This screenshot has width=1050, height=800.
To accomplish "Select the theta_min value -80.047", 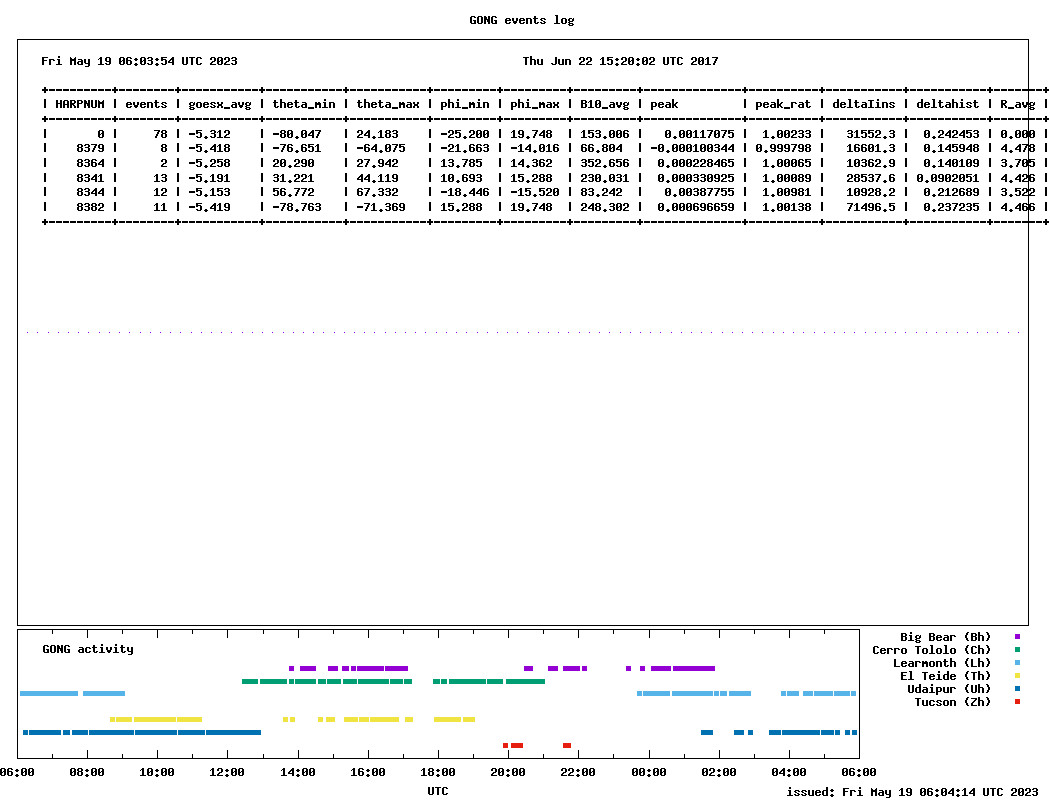I will 297,134.
